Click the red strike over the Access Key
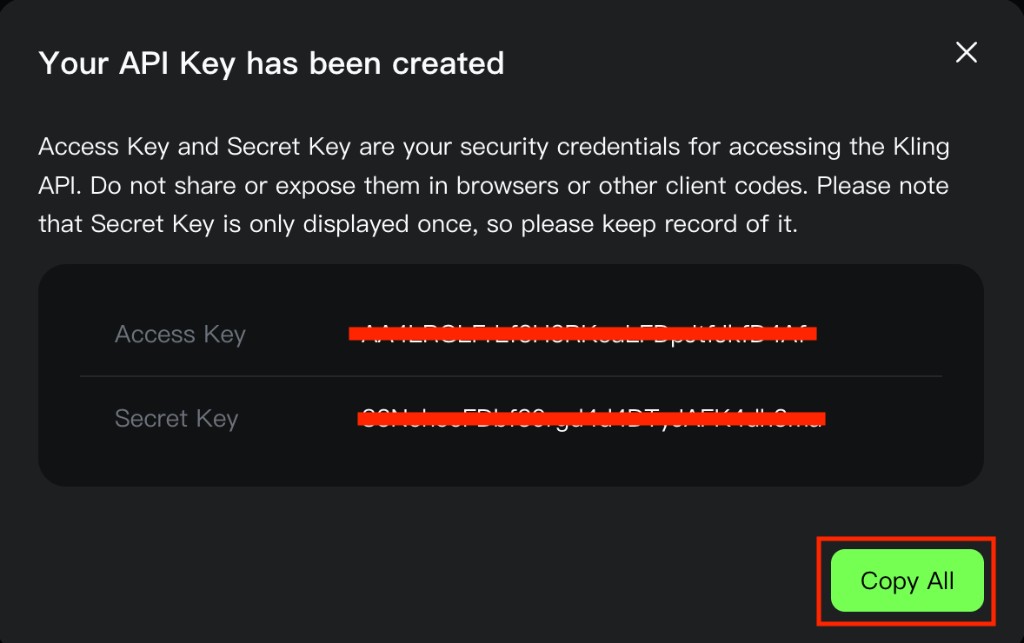 click(x=583, y=333)
